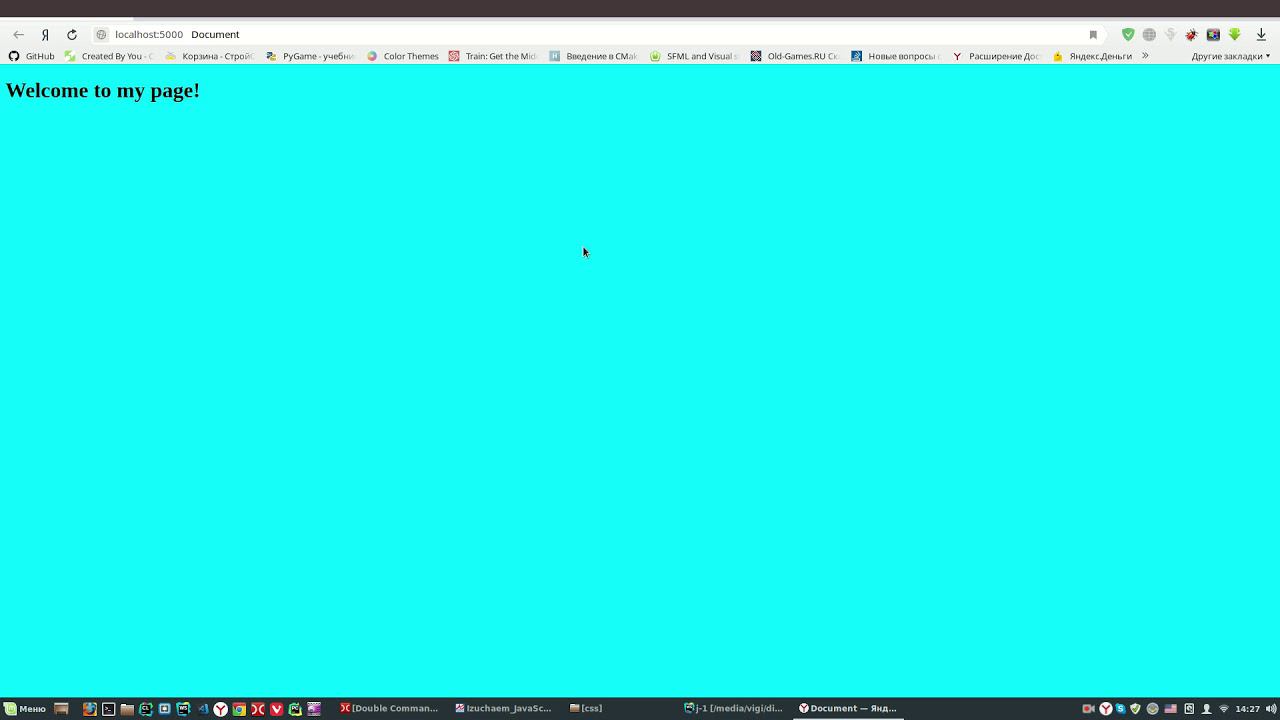This screenshot has height=720, width=1280.
Task: Open the red bug extension icon
Action: tap(1191, 34)
